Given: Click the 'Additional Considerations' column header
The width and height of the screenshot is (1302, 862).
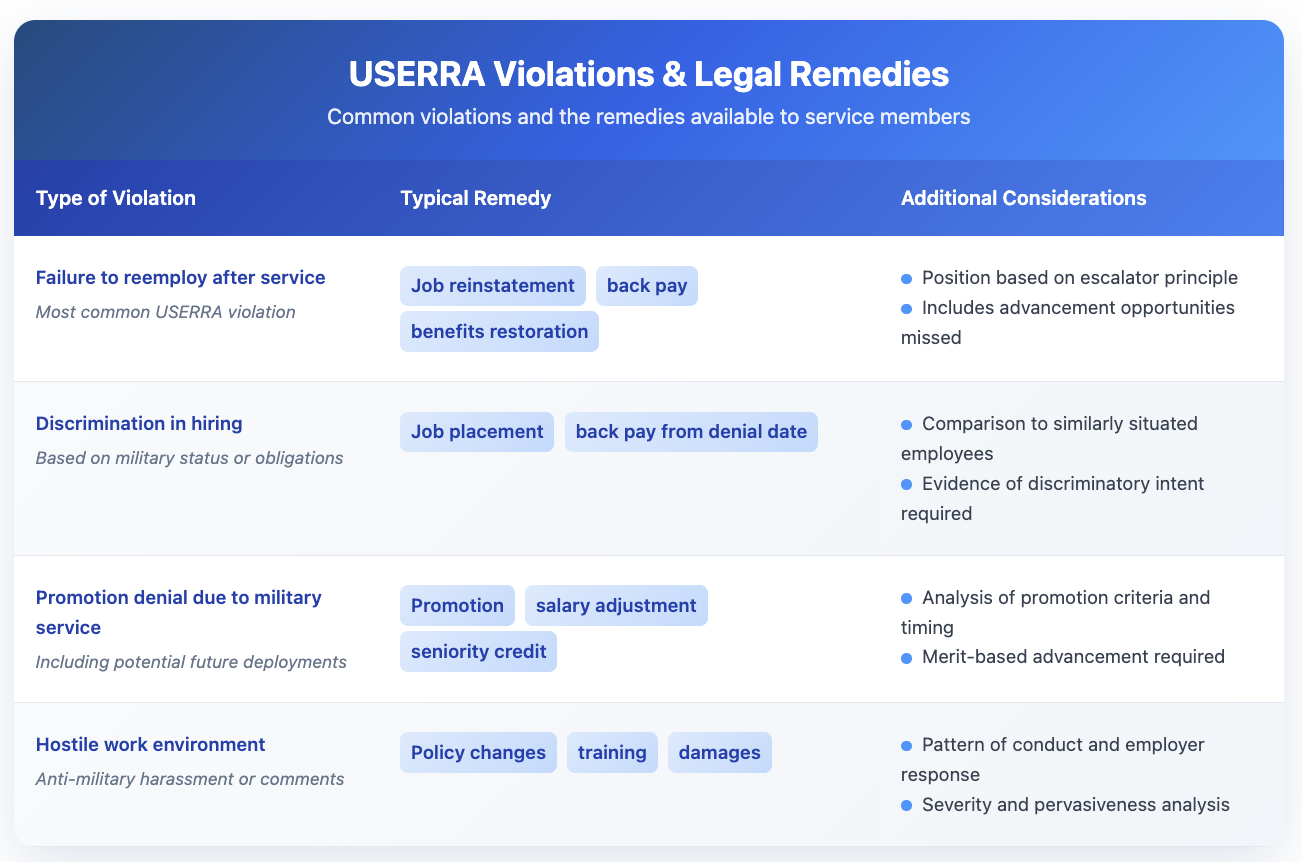Looking at the screenshot, I should [1023, 198].
